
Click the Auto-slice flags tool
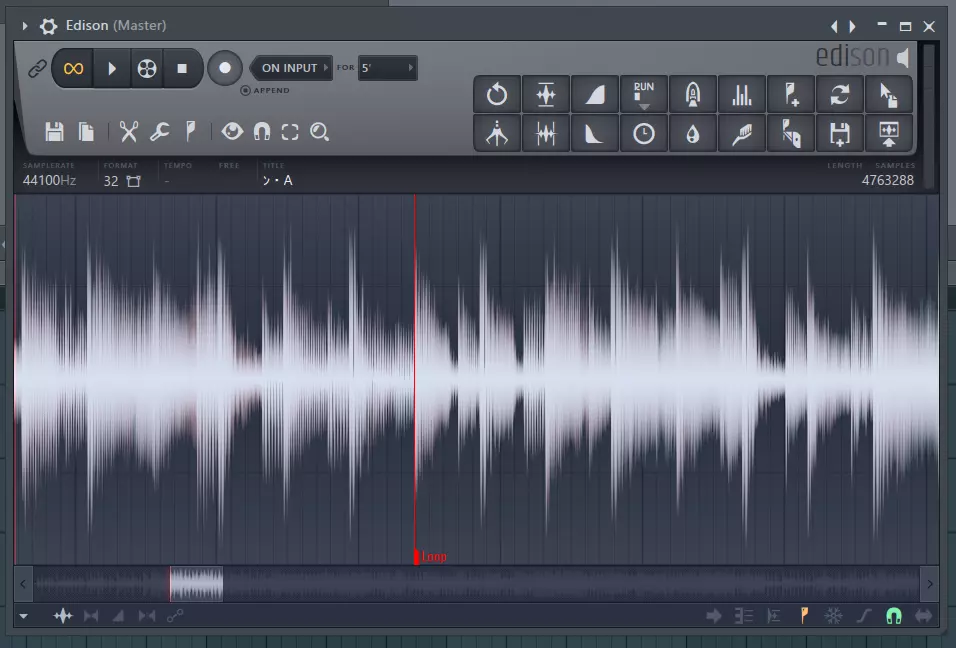point(791,134)
